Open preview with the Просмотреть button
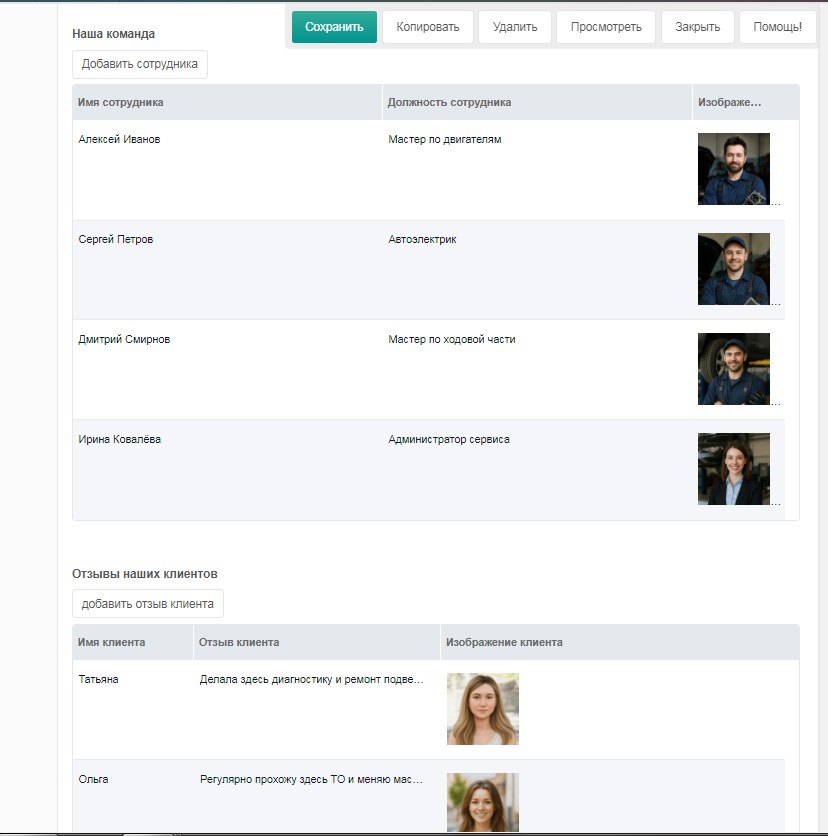 (x=605, y=27)
